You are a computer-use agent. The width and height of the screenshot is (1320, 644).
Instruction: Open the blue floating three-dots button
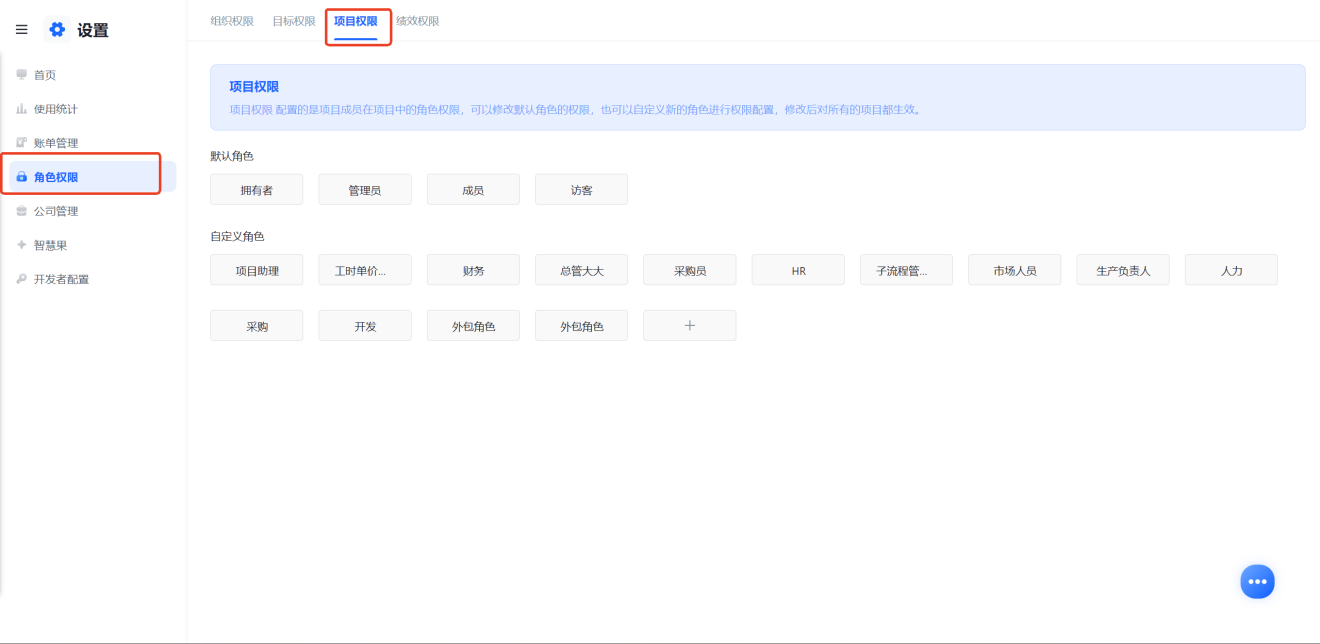pyautogui.click(x=1257, y=581)
